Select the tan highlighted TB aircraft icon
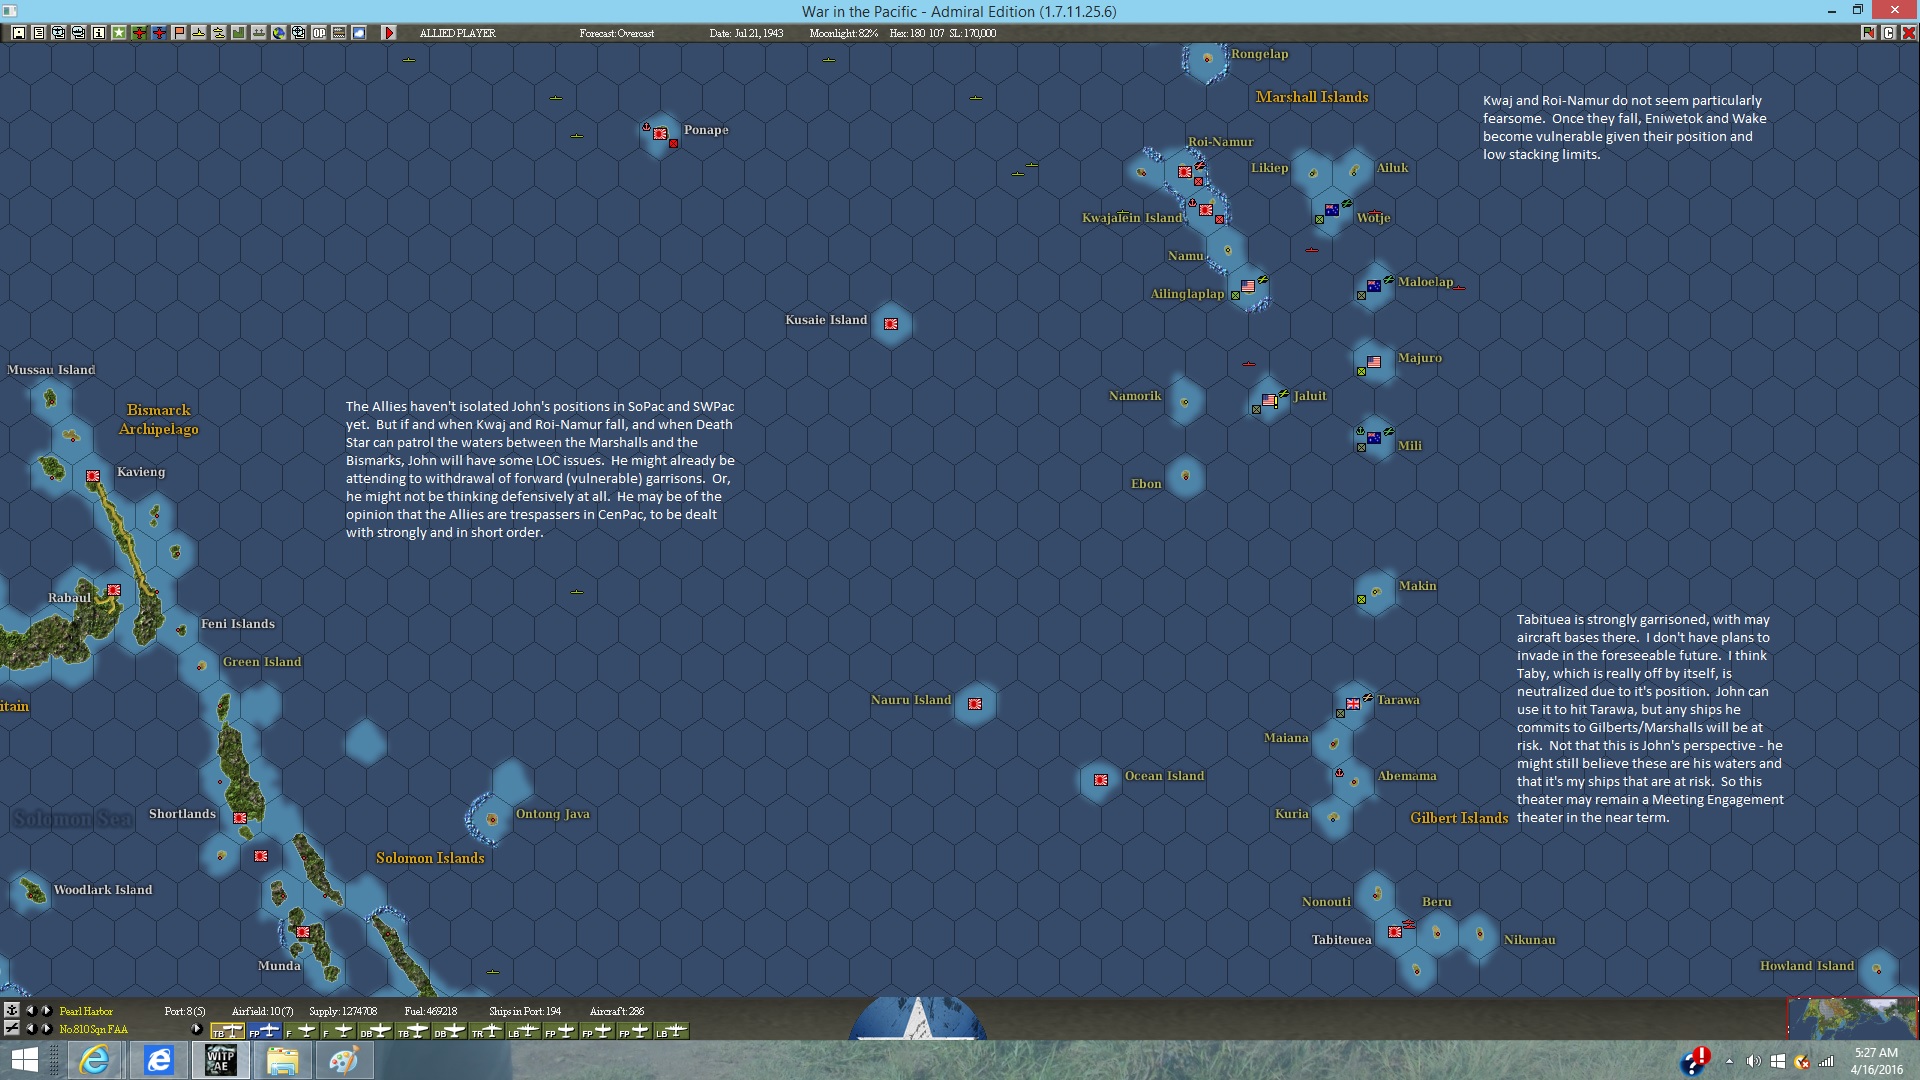 click(x=227, y=1031)
